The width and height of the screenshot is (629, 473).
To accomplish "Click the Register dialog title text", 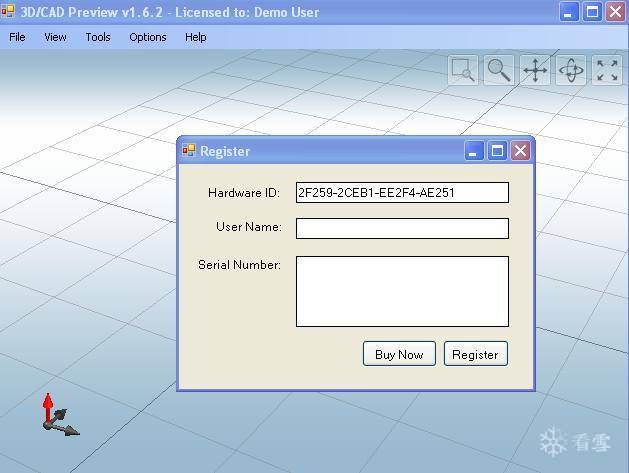I will [x=225, y=151].
